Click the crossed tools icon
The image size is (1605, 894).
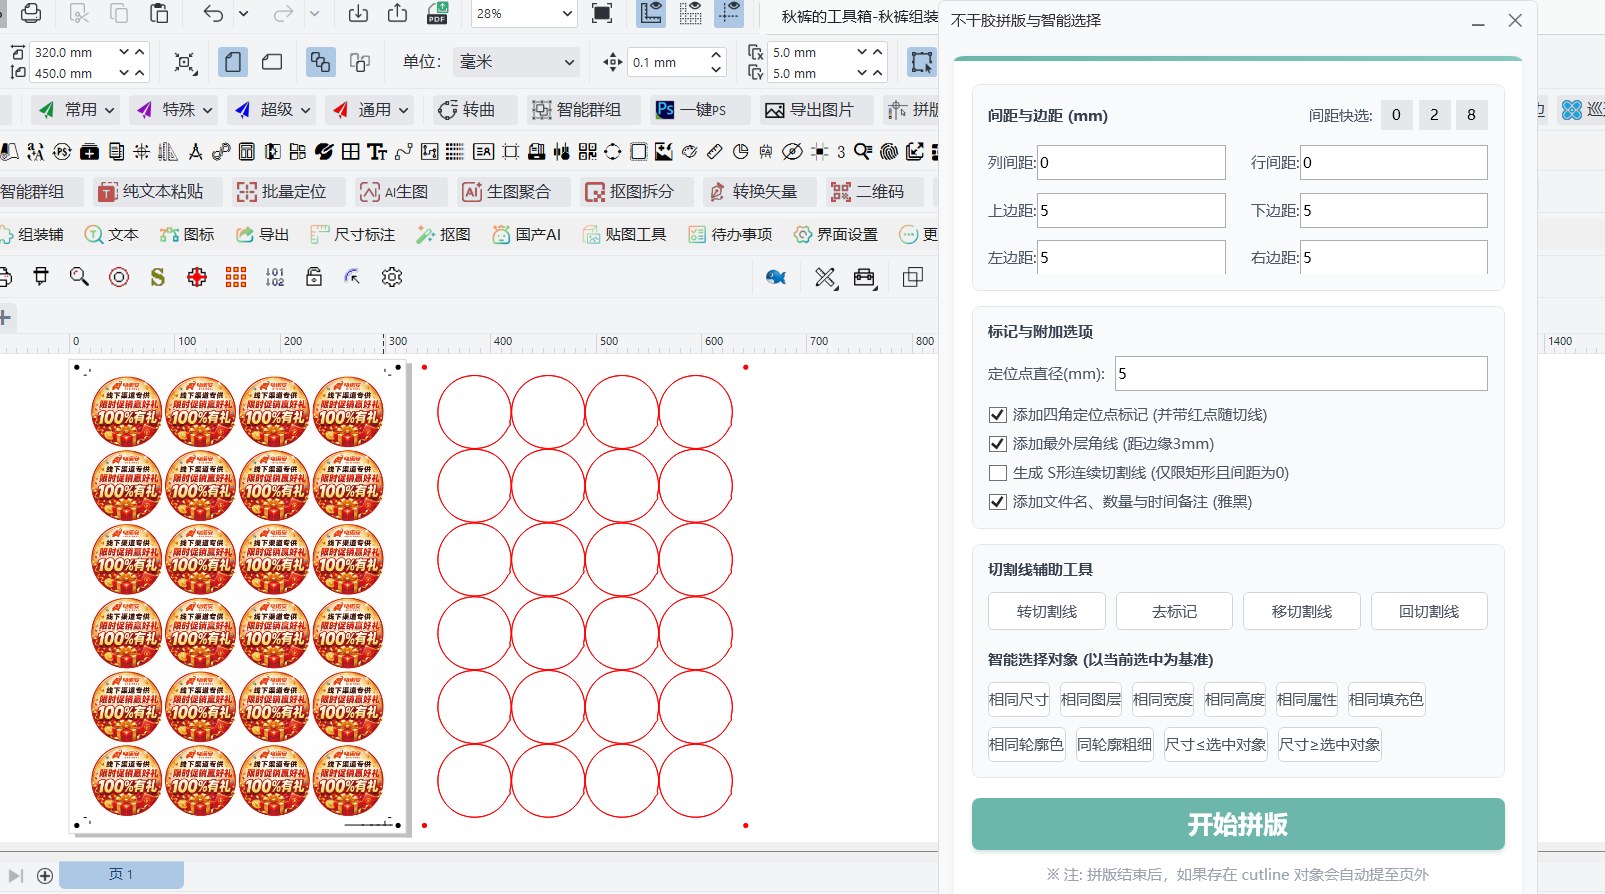click(x=825, y=278)
